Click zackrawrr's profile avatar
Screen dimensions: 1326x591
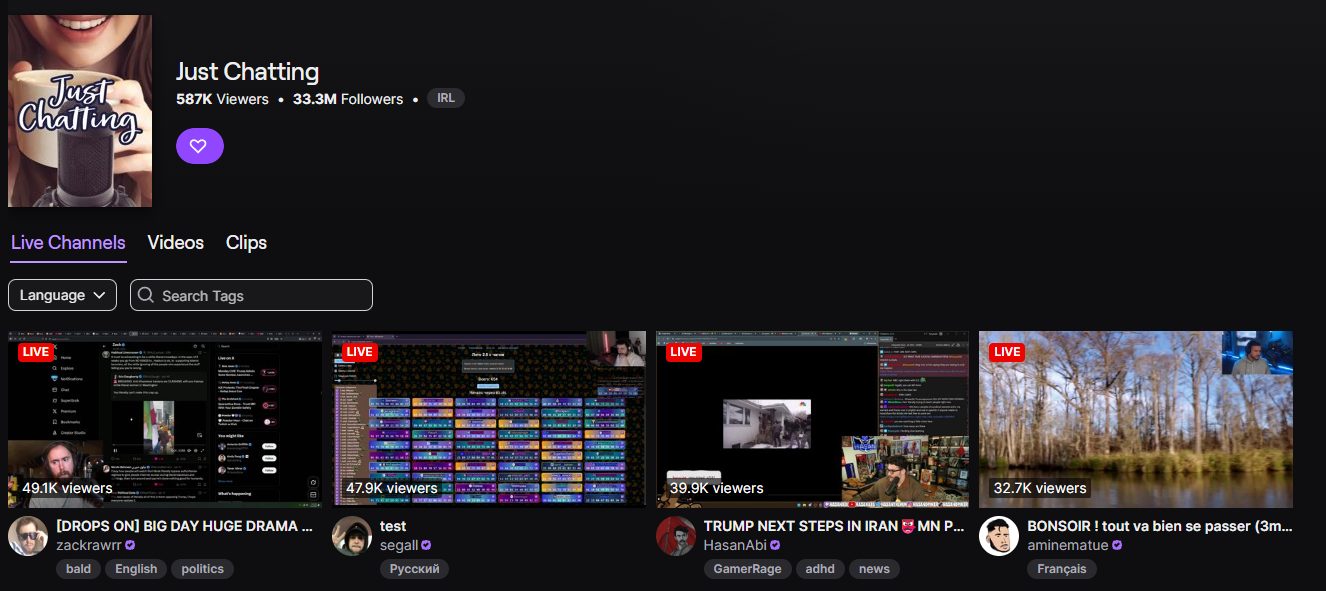(28, 536)
